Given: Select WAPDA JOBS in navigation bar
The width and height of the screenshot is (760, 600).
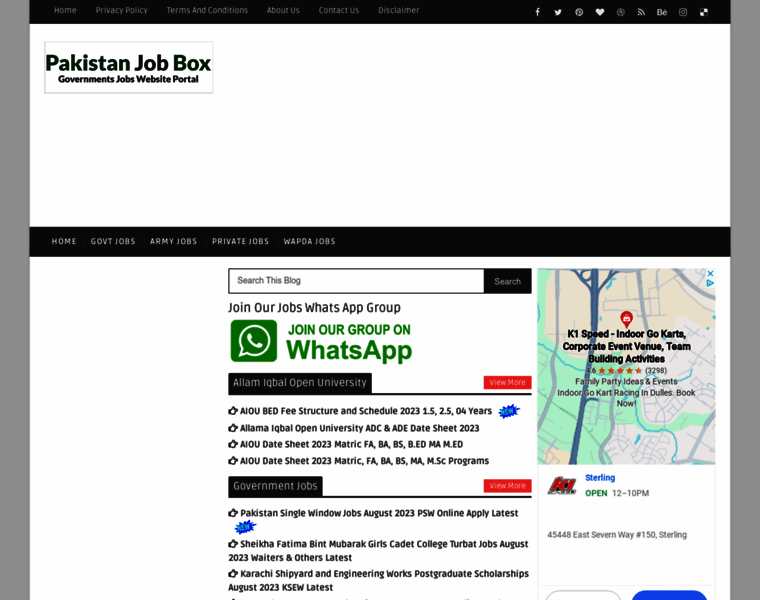Looking at the screenshot, I should point(309,241).
